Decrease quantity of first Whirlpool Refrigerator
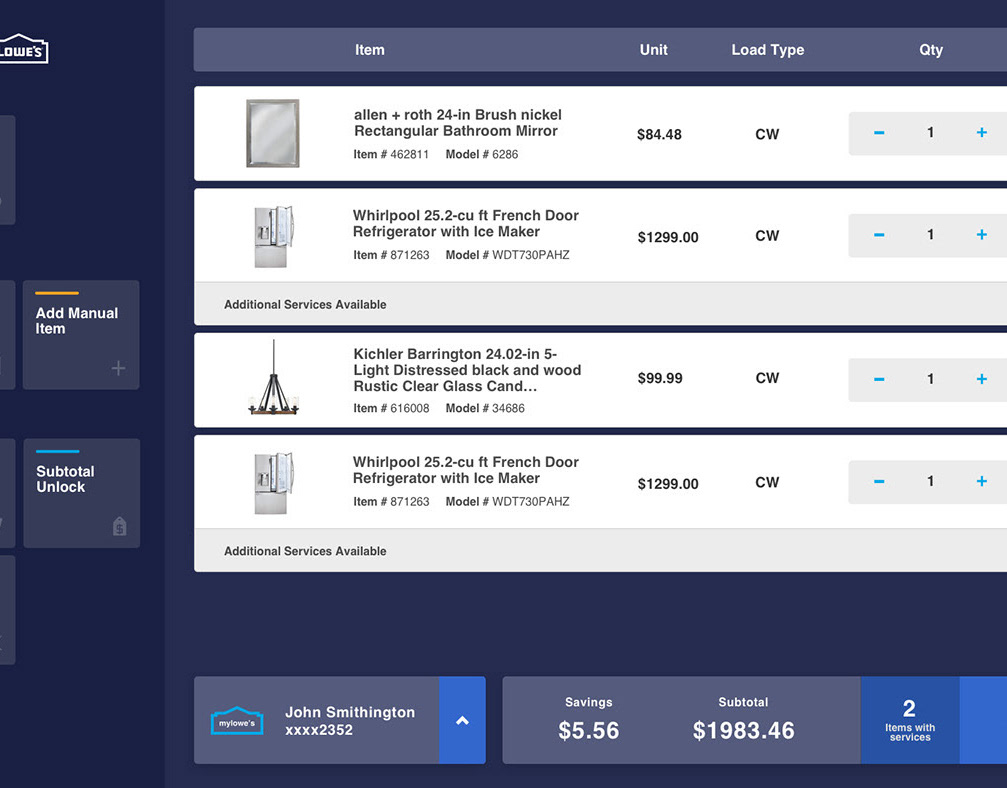 tap(879, 235)
